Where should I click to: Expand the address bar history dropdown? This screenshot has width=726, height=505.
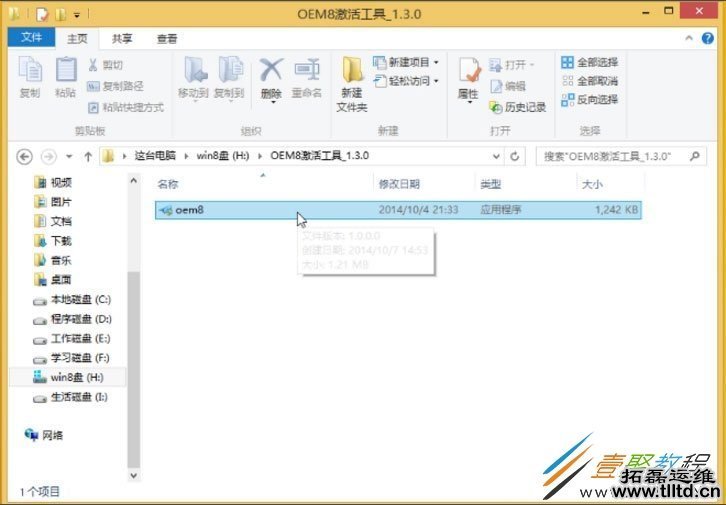click(496, 156)
